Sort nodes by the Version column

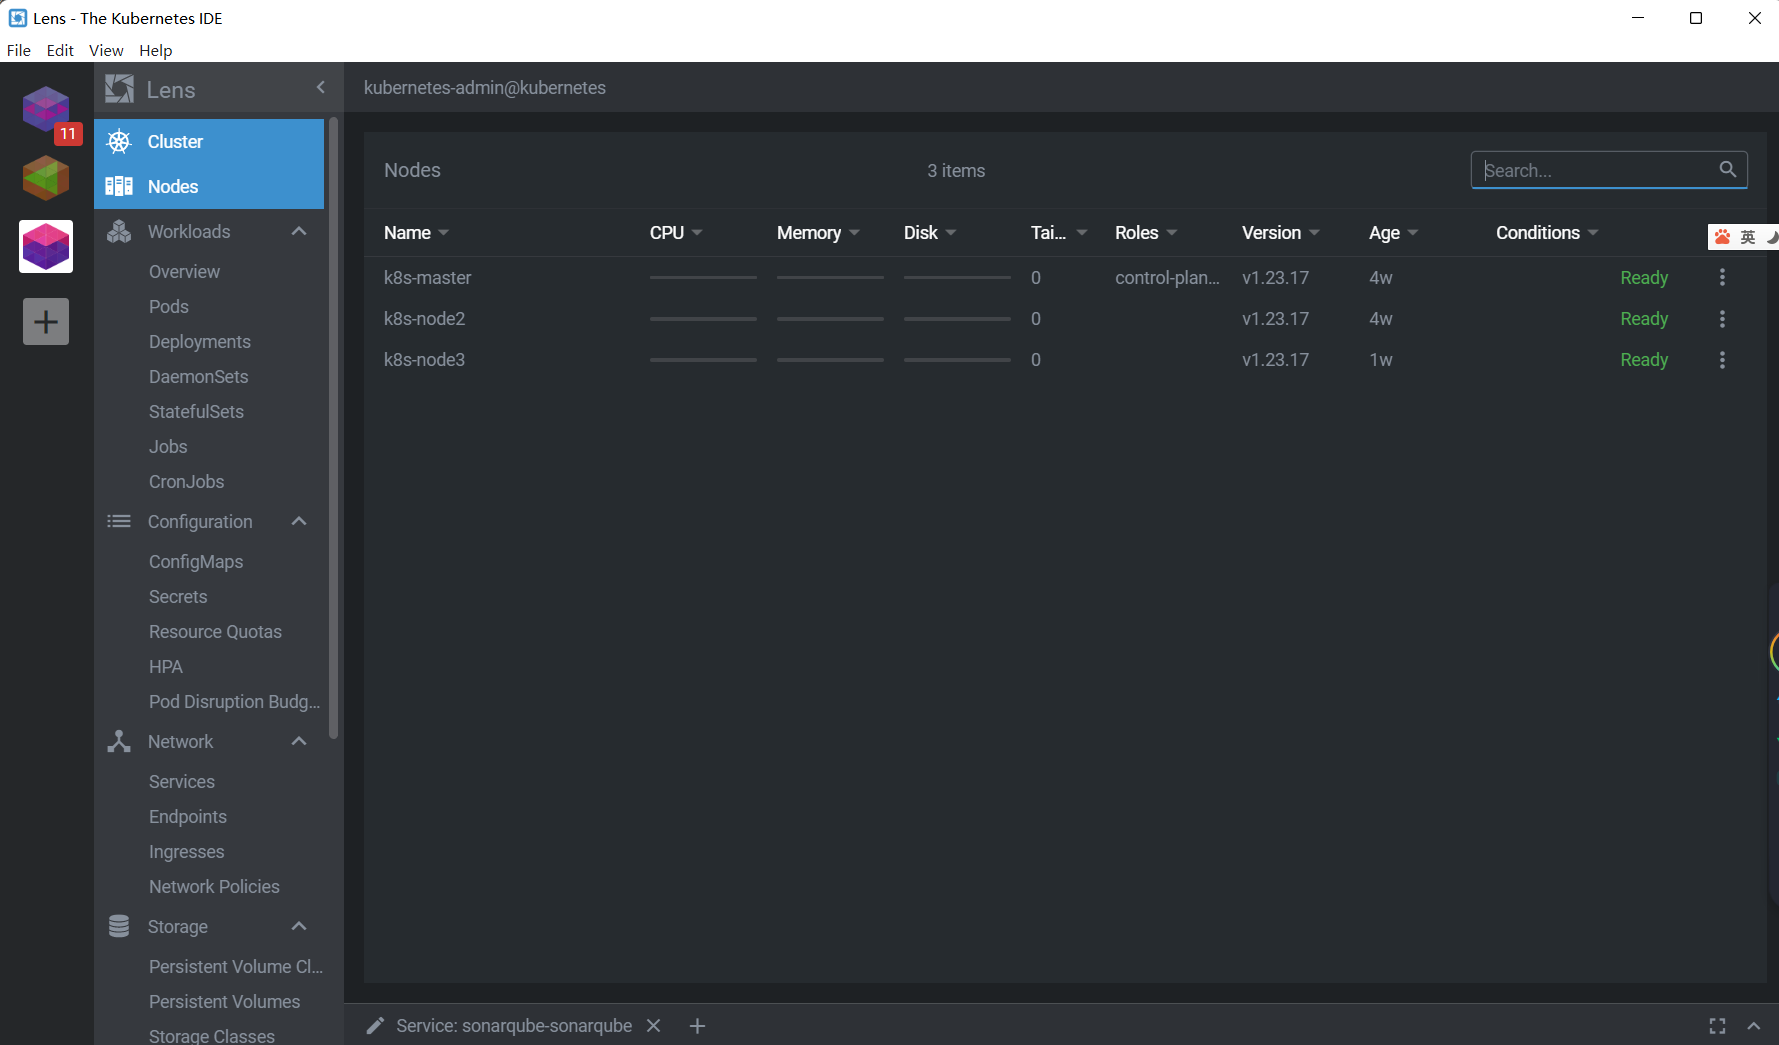(x=1272, y=233)
